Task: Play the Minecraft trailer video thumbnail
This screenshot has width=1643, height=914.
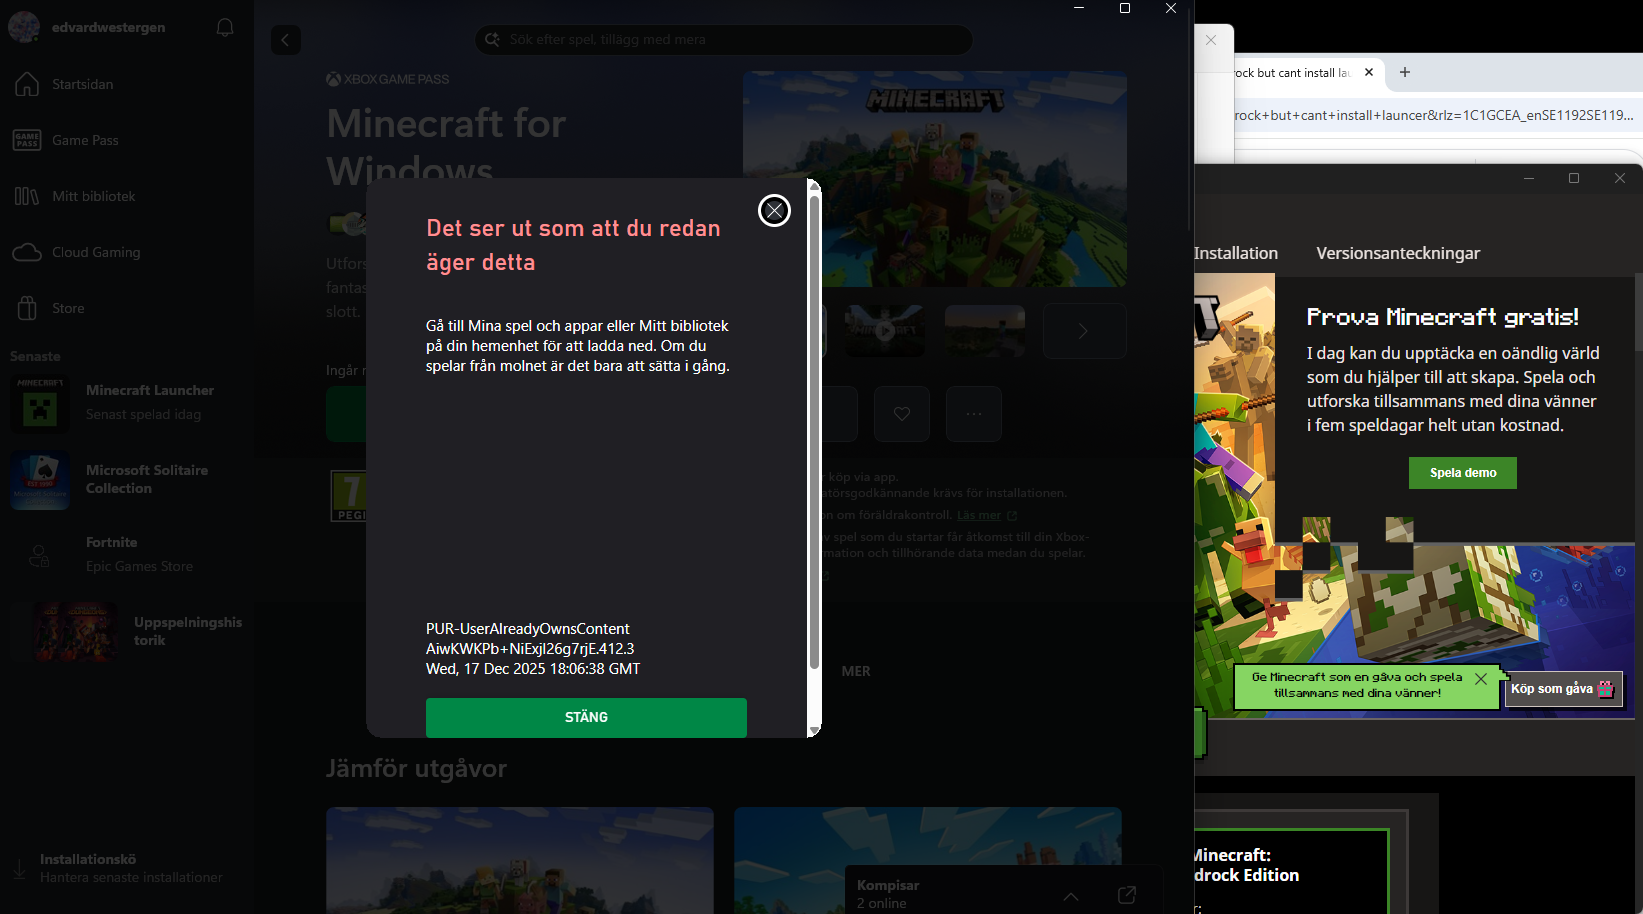Action: pyautogui.click(x=885, y=331)
